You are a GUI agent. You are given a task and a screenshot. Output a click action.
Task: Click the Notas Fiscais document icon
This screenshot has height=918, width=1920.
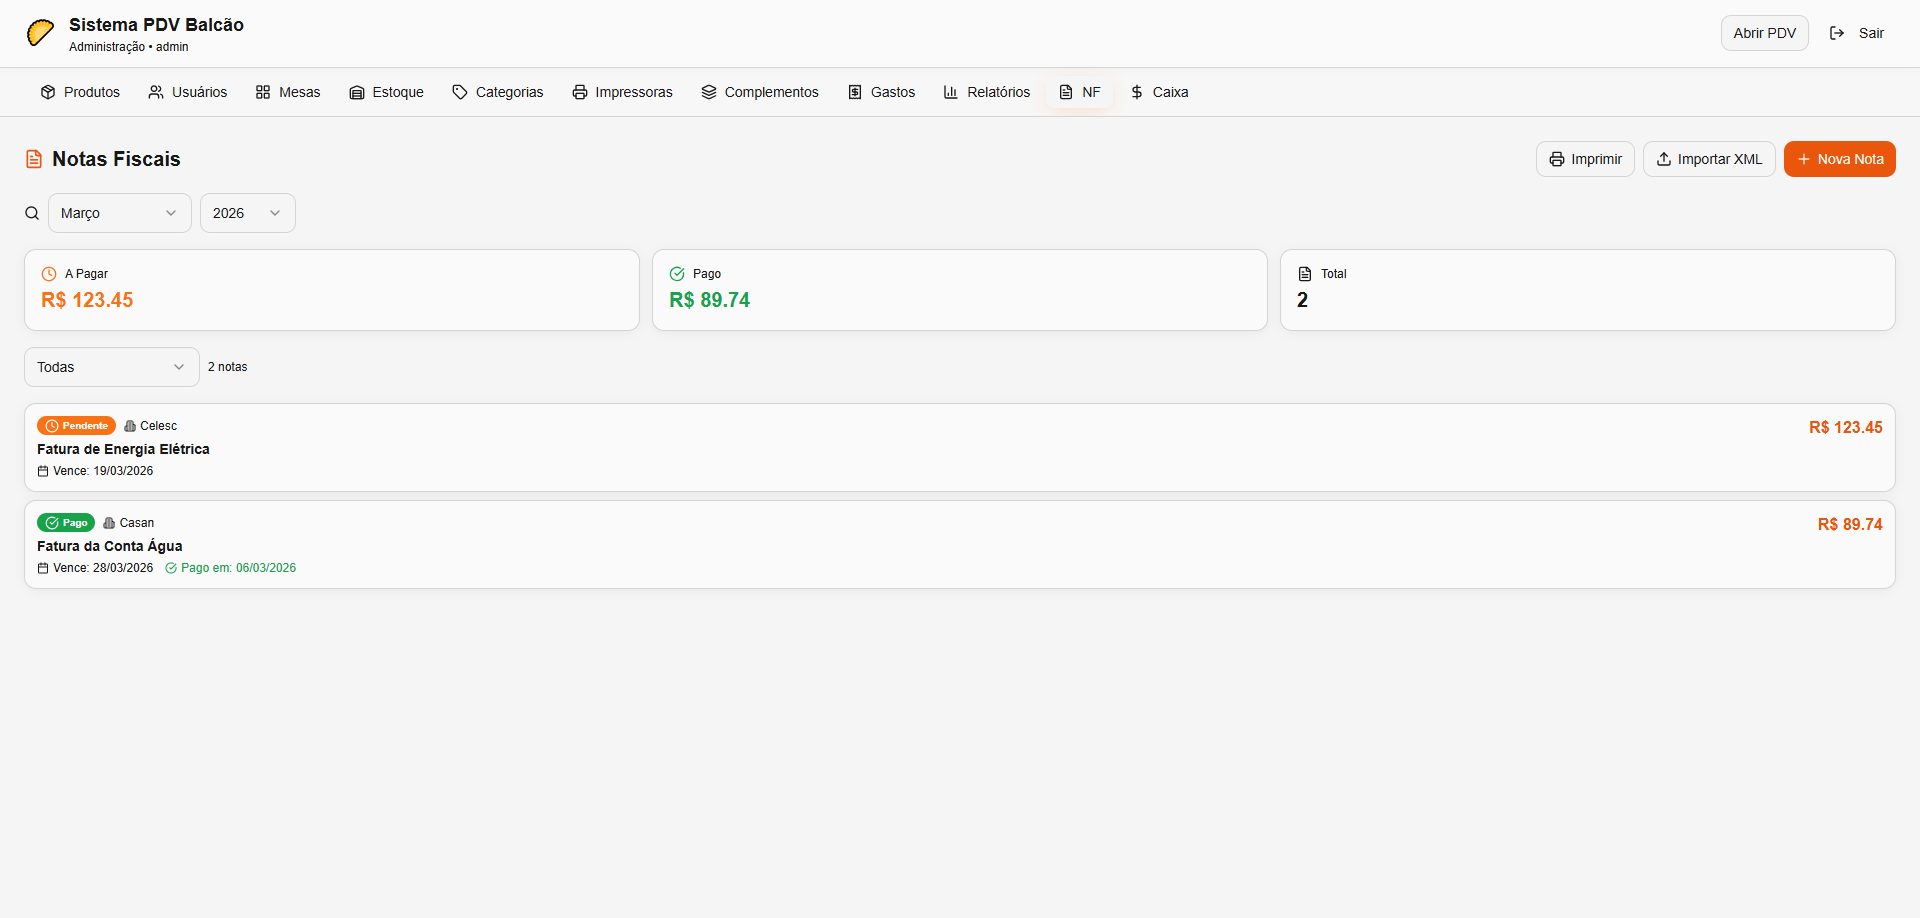(x=34, y=159)
